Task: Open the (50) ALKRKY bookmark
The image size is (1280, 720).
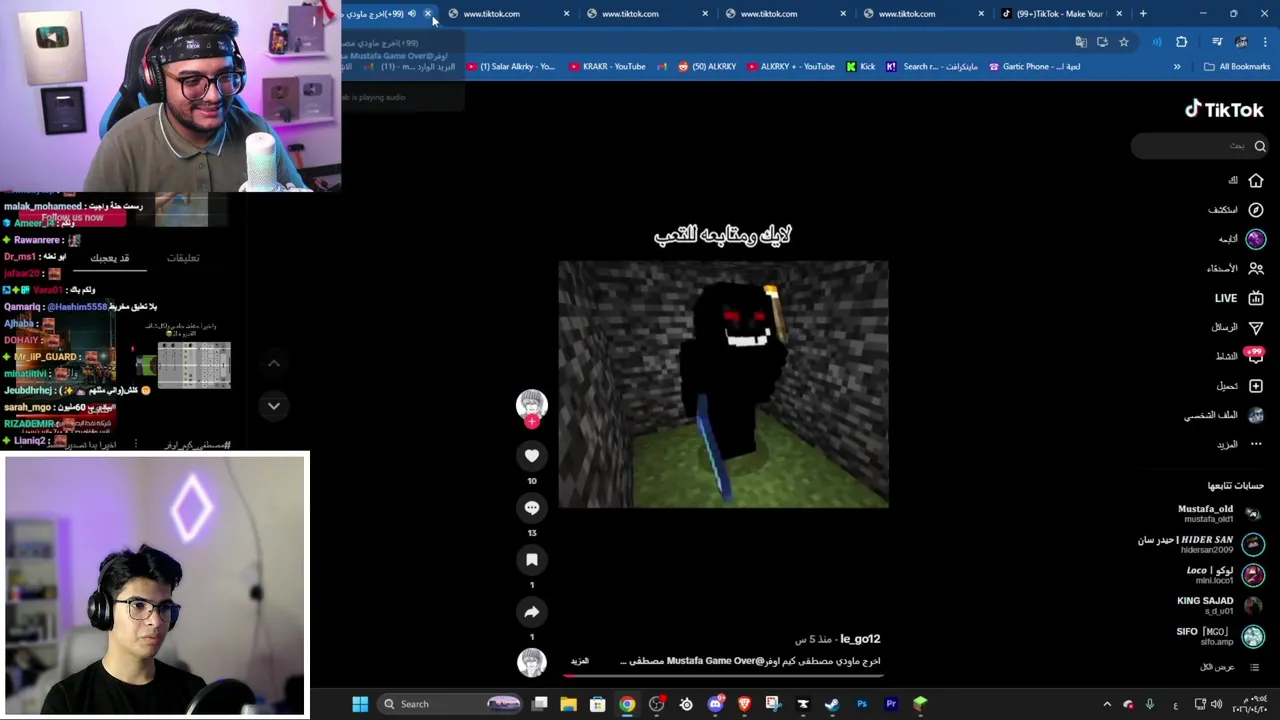Action: [x=707, y=67]
